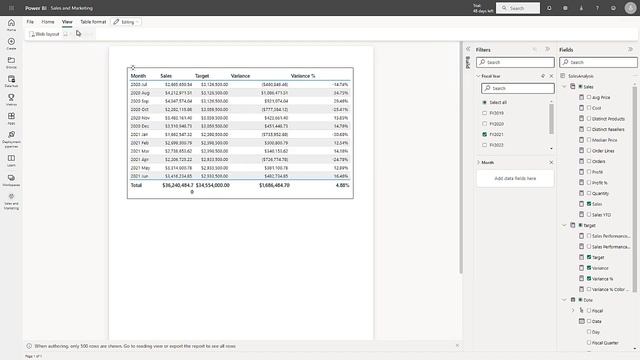Collapse the Sales table in Fields
This screenshot has width=640, height=360.
coord(564,87)
